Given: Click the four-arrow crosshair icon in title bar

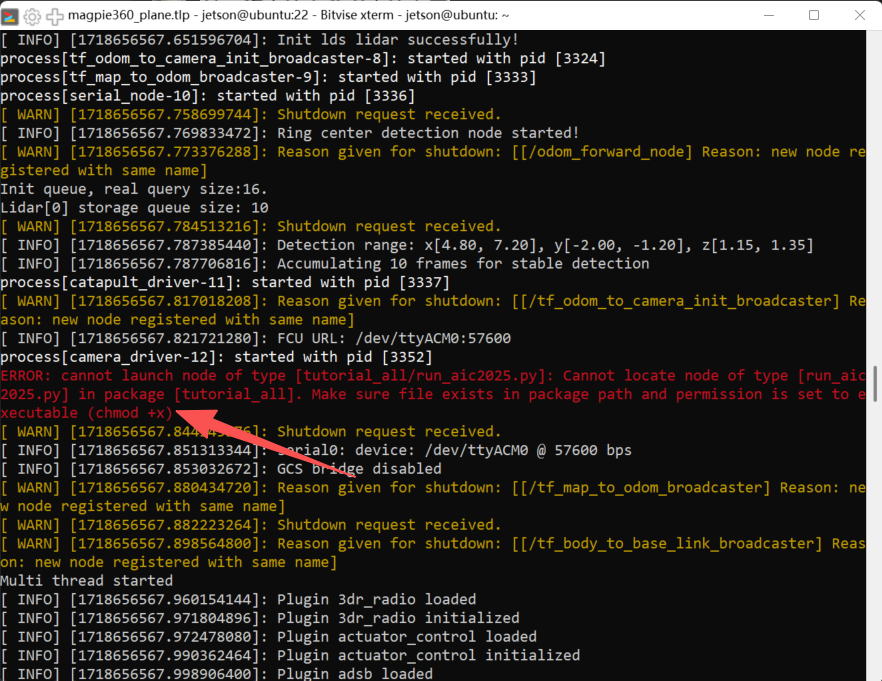Looking at the screenshot, I should point(54,16).
